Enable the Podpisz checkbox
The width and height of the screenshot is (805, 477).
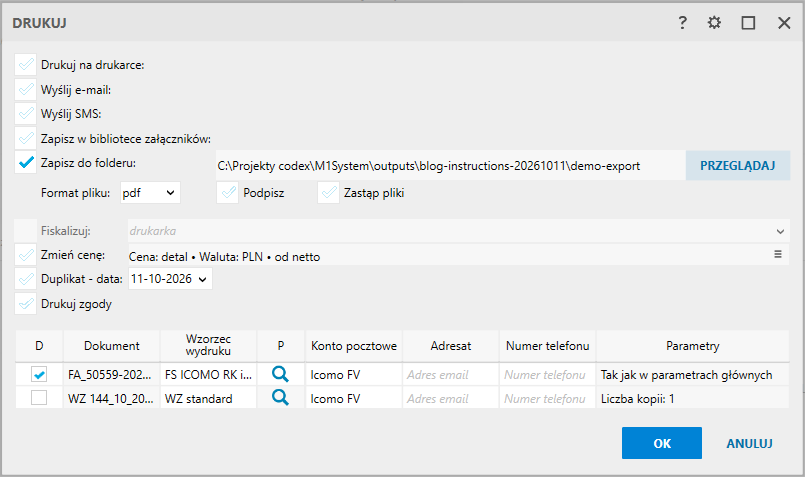point(227,193)
